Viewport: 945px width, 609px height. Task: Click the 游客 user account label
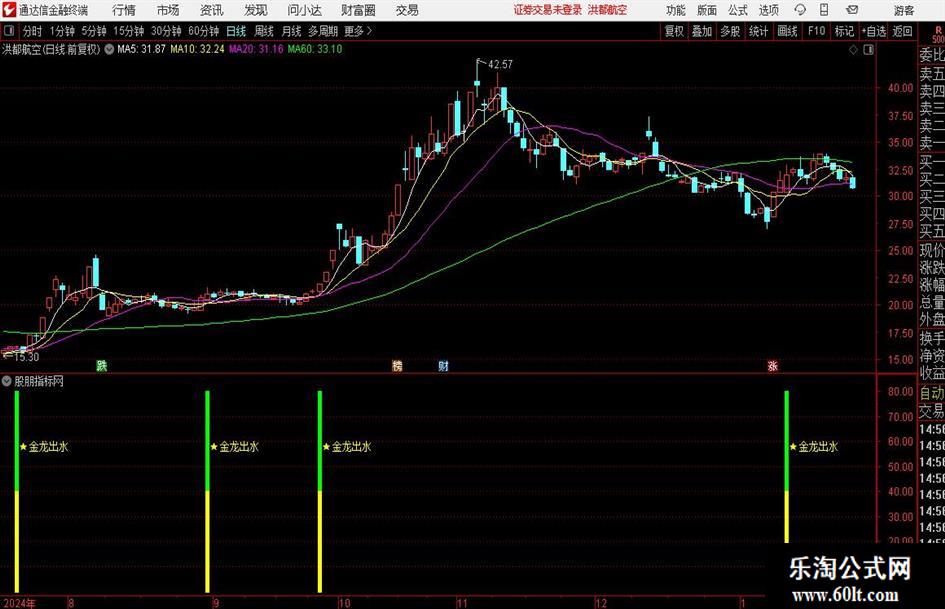click(x=904, y=10)
